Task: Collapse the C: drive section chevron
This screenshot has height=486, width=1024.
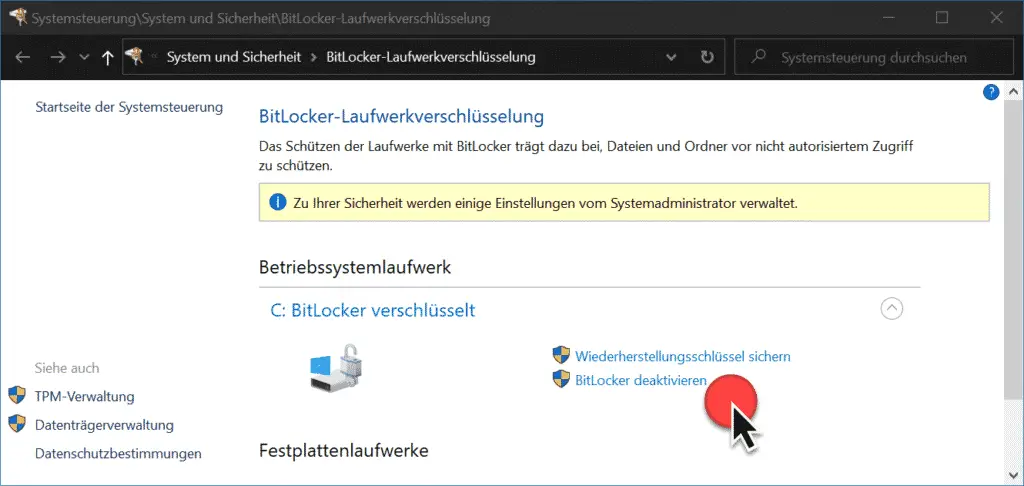Action: click(891, 308)
